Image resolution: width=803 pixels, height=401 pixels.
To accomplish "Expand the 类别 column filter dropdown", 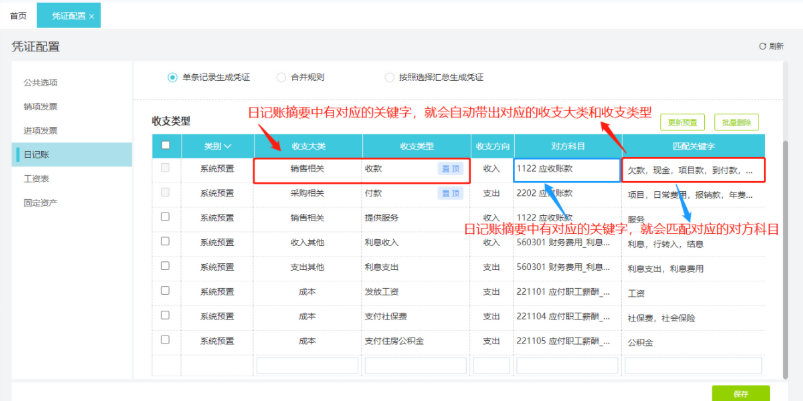I will click(227, 146).
